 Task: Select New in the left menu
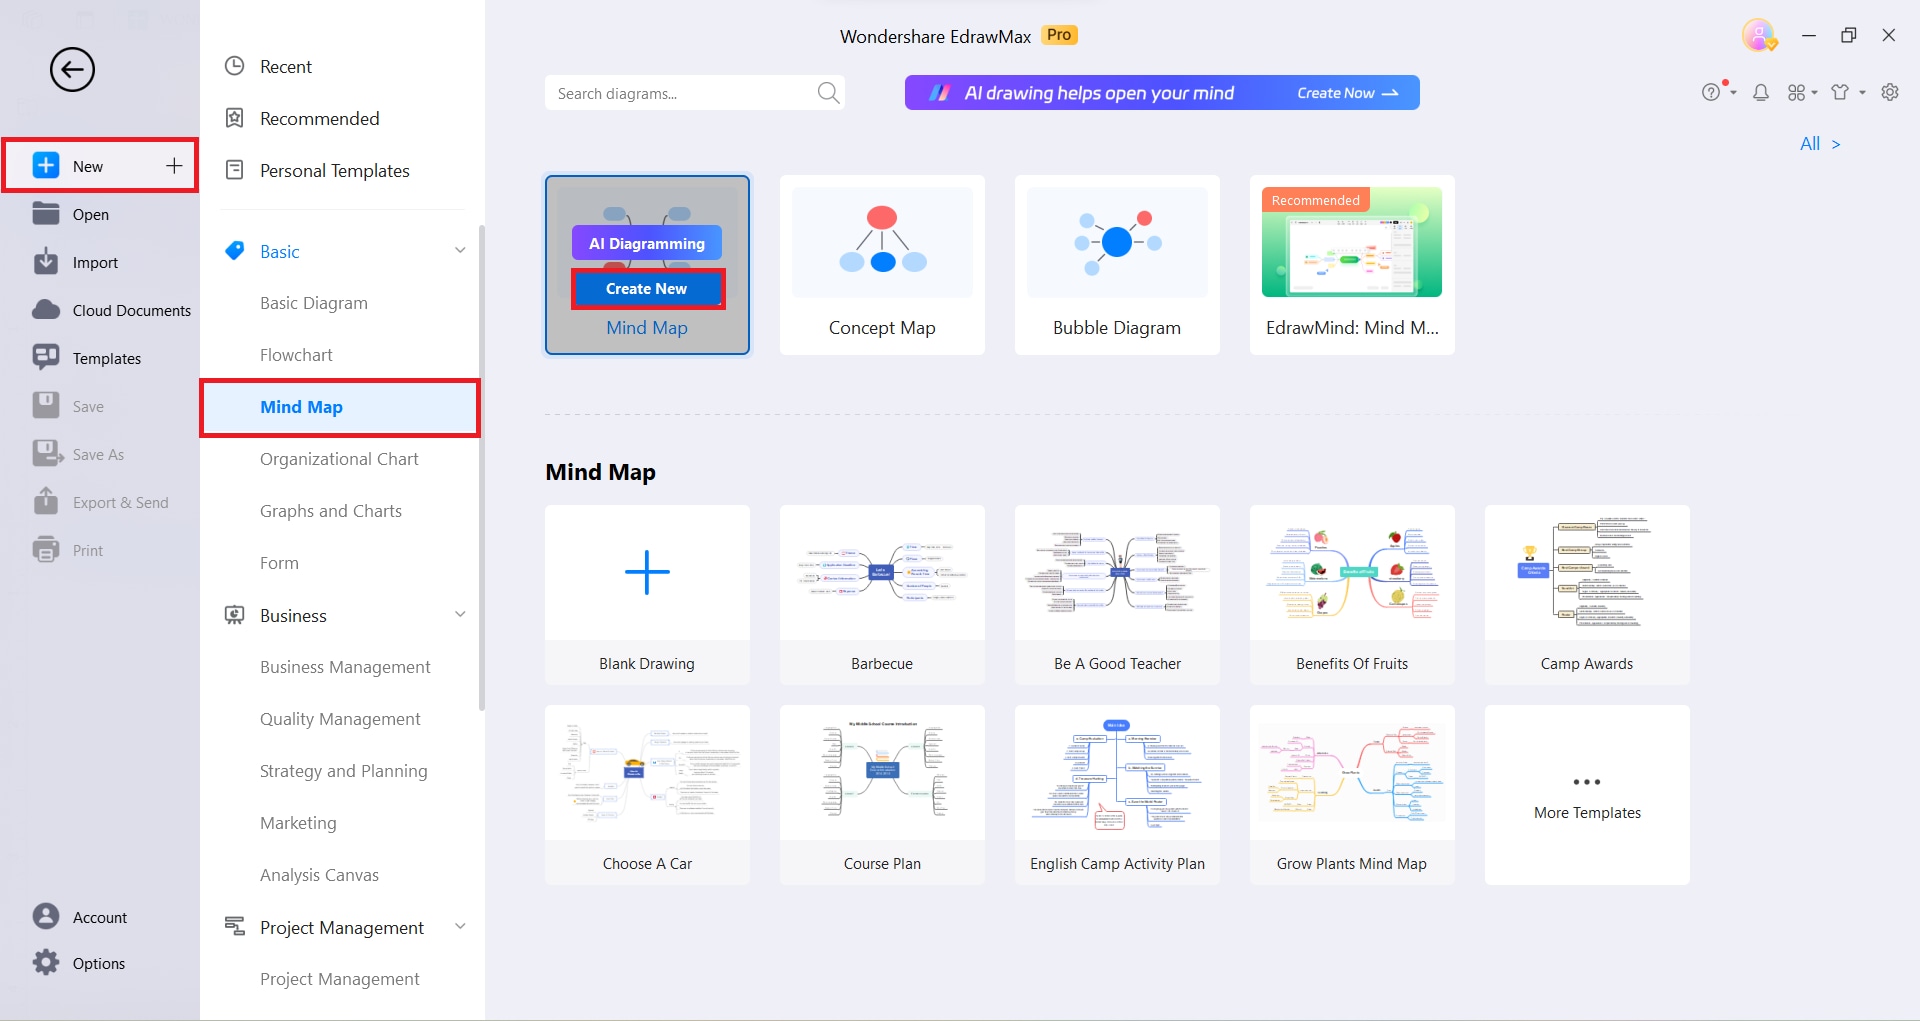coord(100,166)
